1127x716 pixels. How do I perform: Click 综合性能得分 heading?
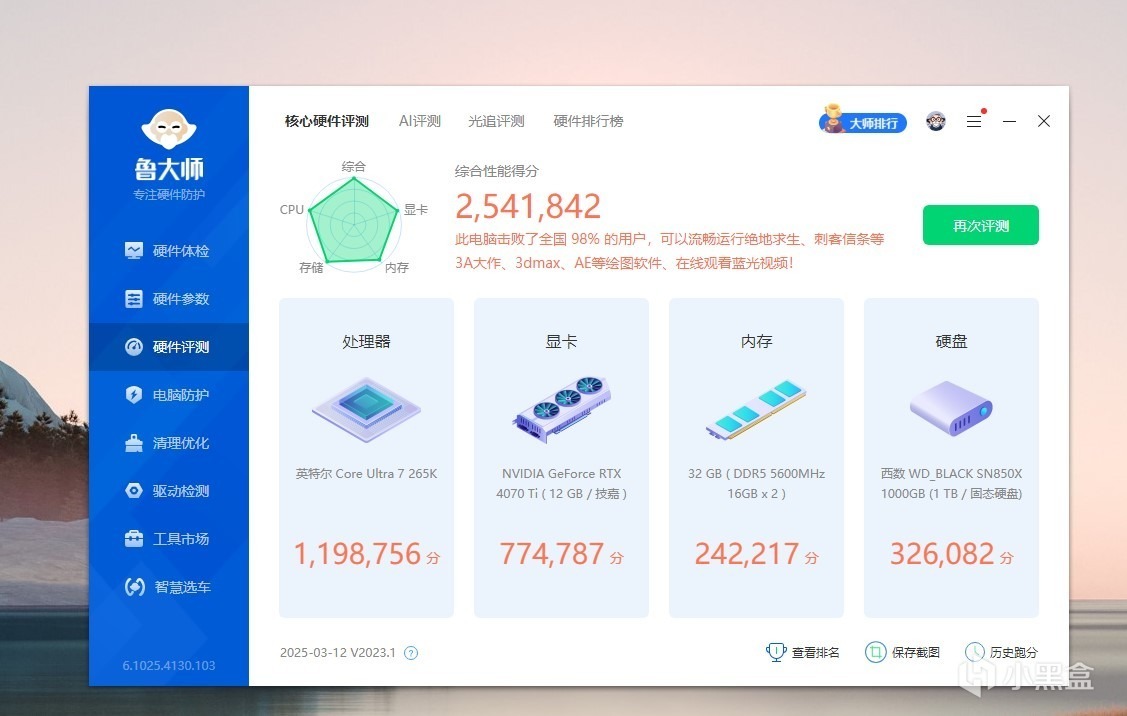tap(497, 171)
